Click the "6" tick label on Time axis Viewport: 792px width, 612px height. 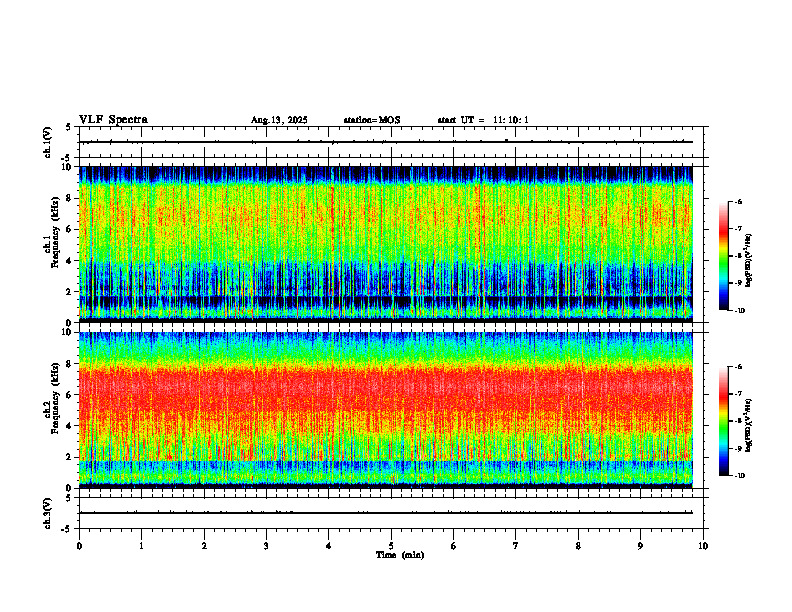[454, 546]
